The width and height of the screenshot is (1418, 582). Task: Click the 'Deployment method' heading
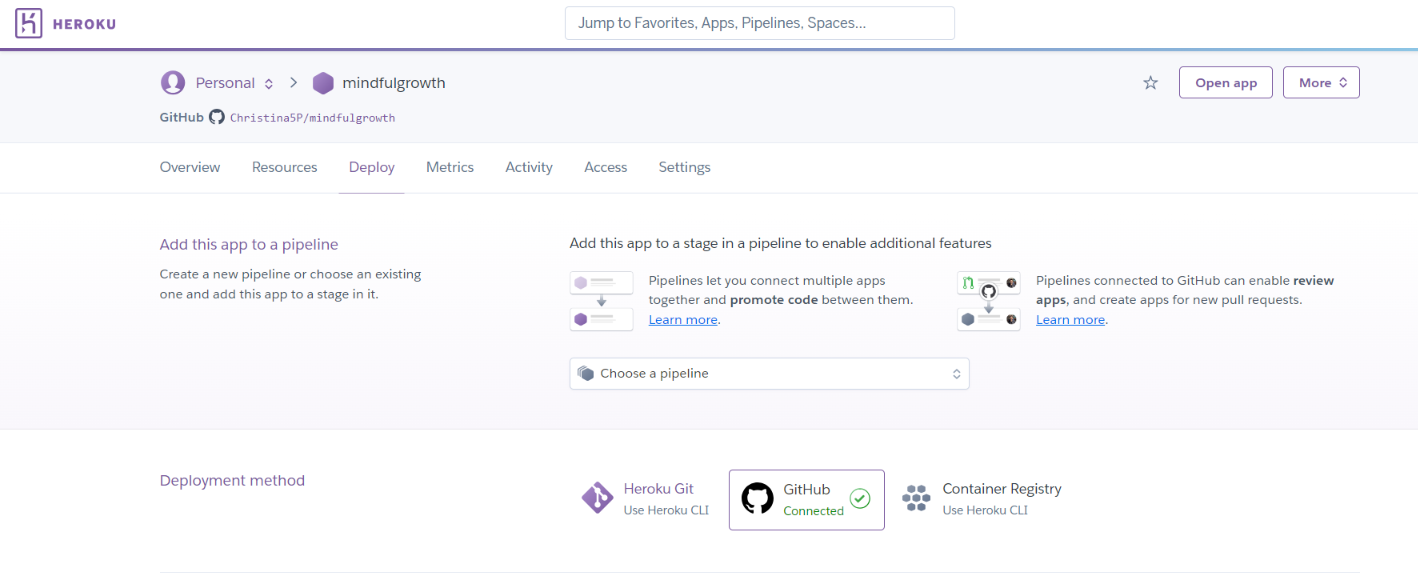232,480
